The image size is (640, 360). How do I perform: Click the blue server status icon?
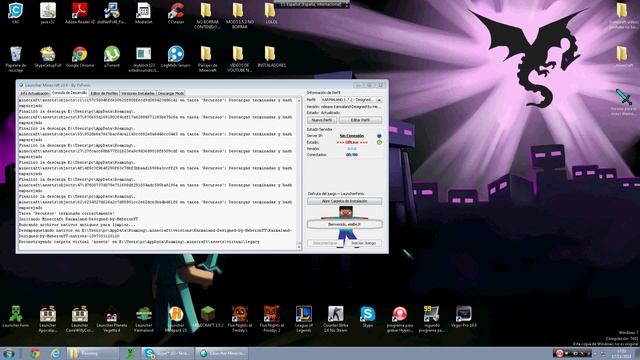click(x=379, y=136)
